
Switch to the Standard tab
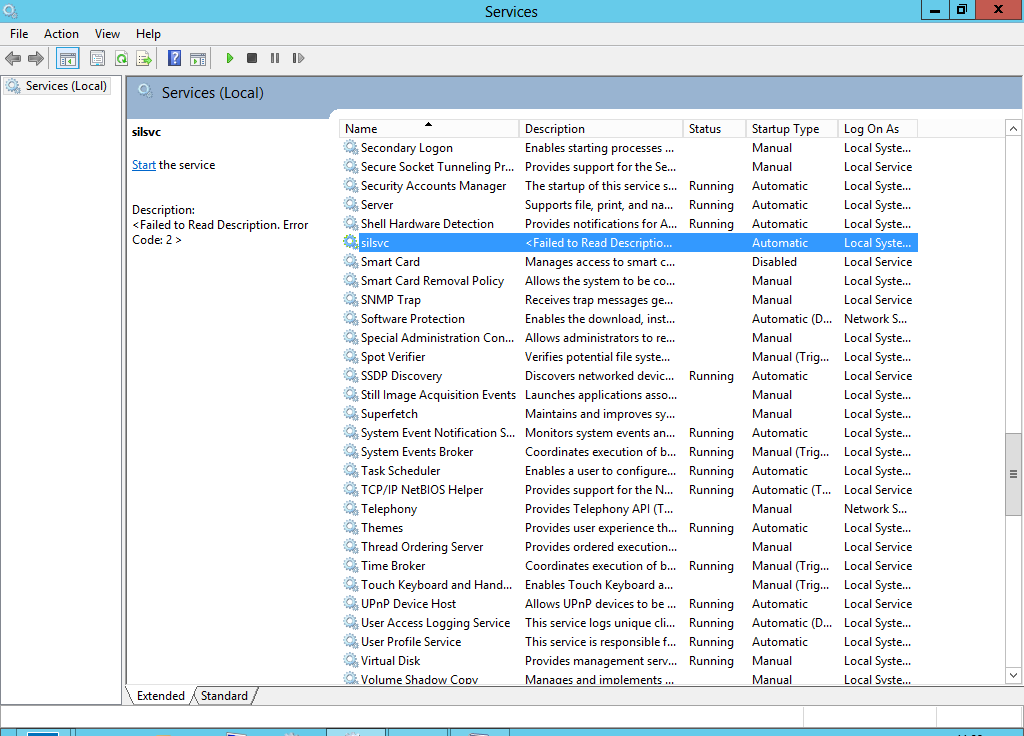coord(224,696)
